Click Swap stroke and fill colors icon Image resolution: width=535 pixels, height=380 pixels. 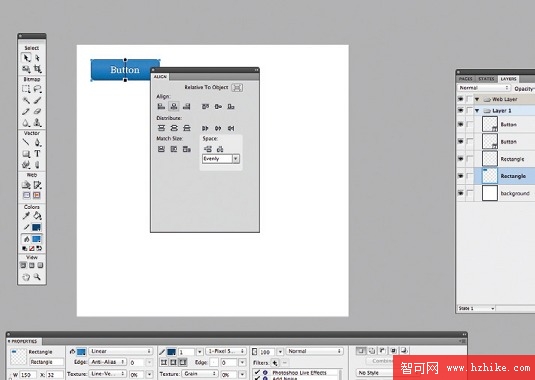[39, 248]
